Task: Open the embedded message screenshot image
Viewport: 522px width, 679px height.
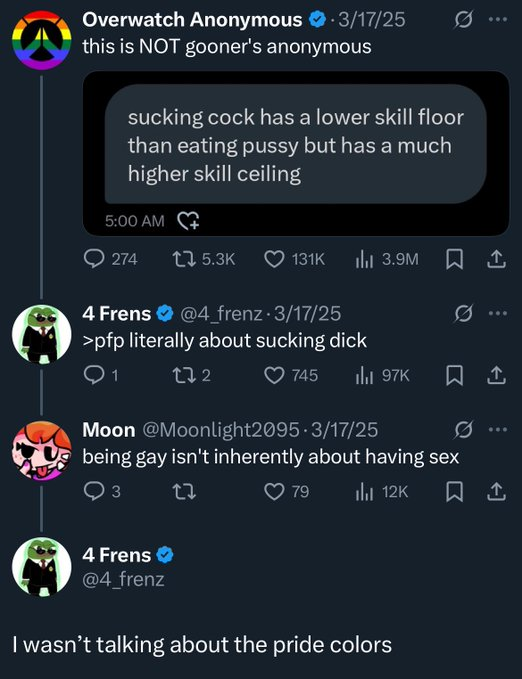Action: coord(296,154)
